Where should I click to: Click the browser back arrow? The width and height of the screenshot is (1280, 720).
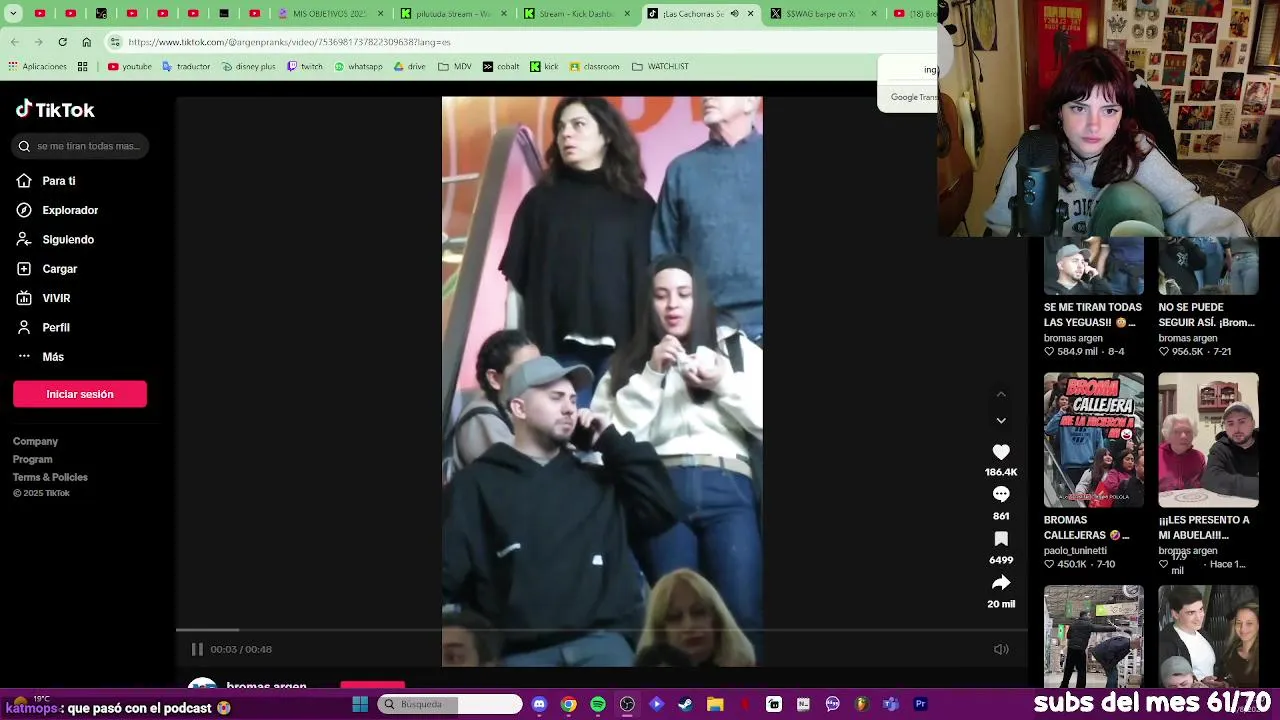coord(14,42)
